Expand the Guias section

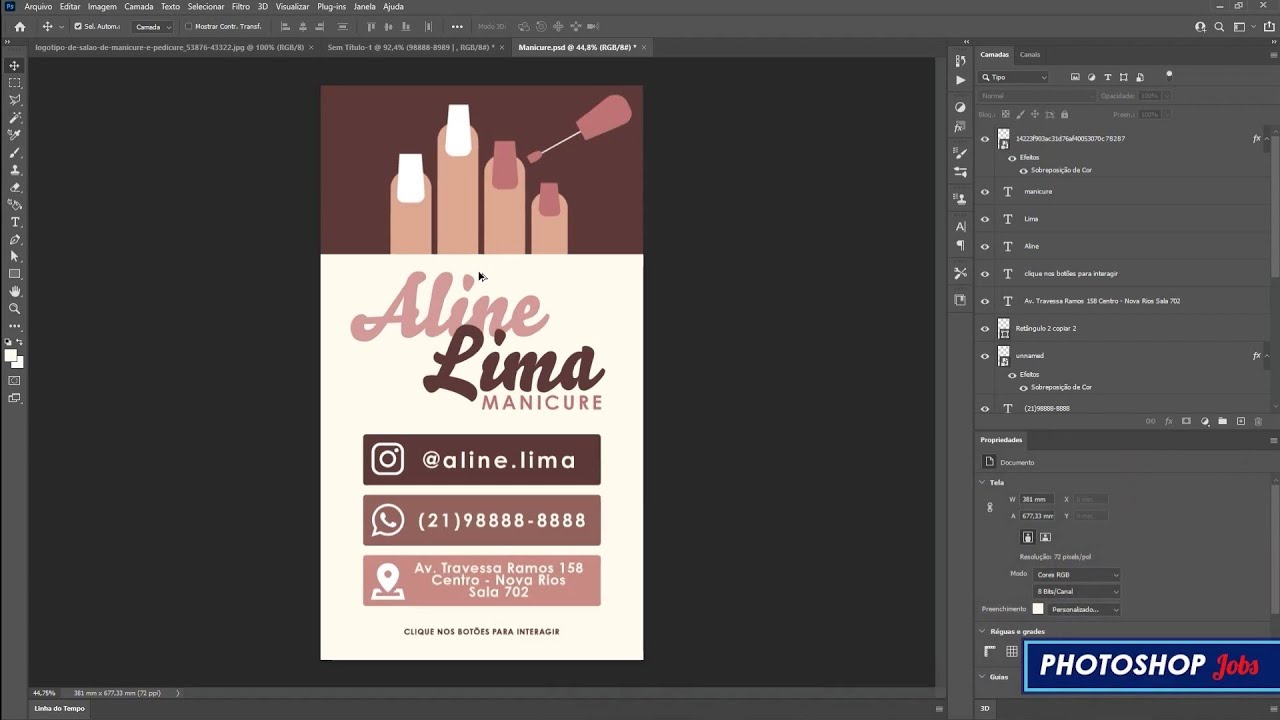click(x=982, y=677)
